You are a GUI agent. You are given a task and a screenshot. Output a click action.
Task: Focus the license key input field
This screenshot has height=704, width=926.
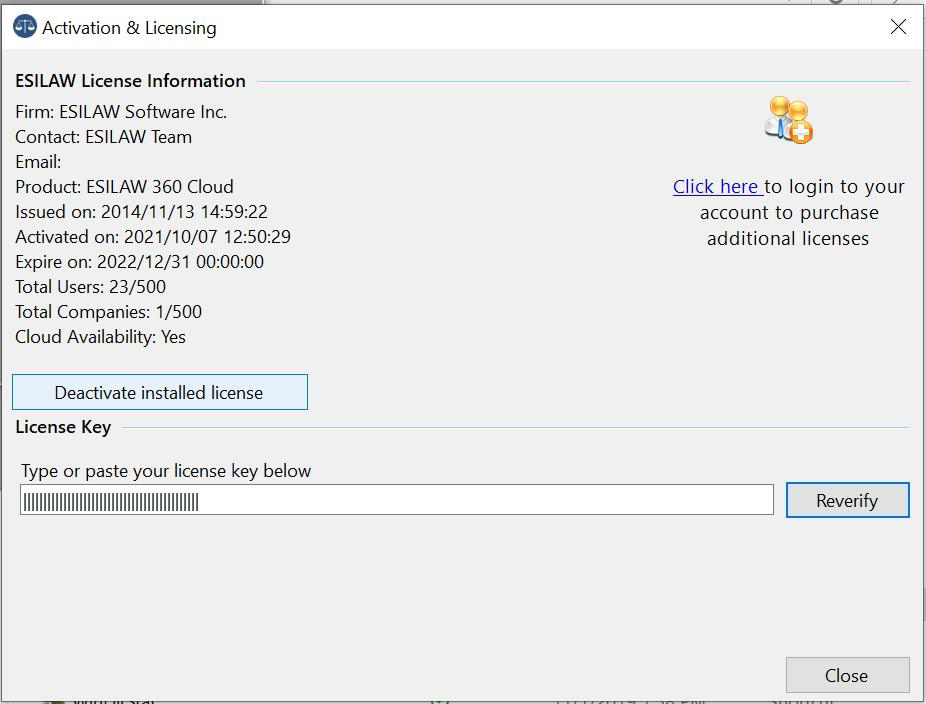[x=397, y=500]
